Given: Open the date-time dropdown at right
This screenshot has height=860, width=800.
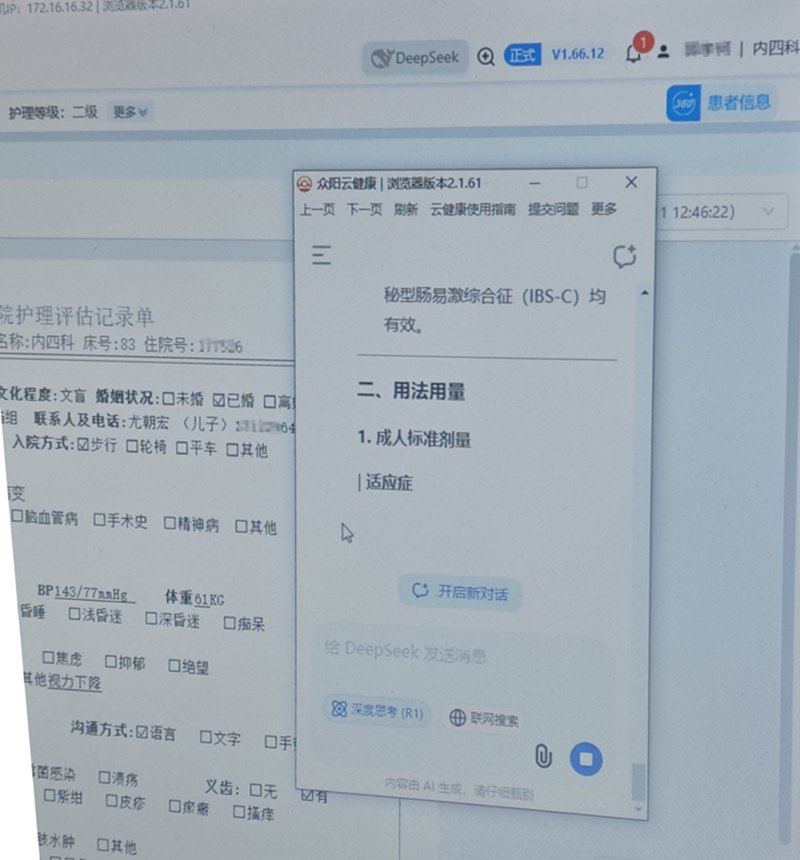Looking at the screenshot, I should click(x=768, y=212).
